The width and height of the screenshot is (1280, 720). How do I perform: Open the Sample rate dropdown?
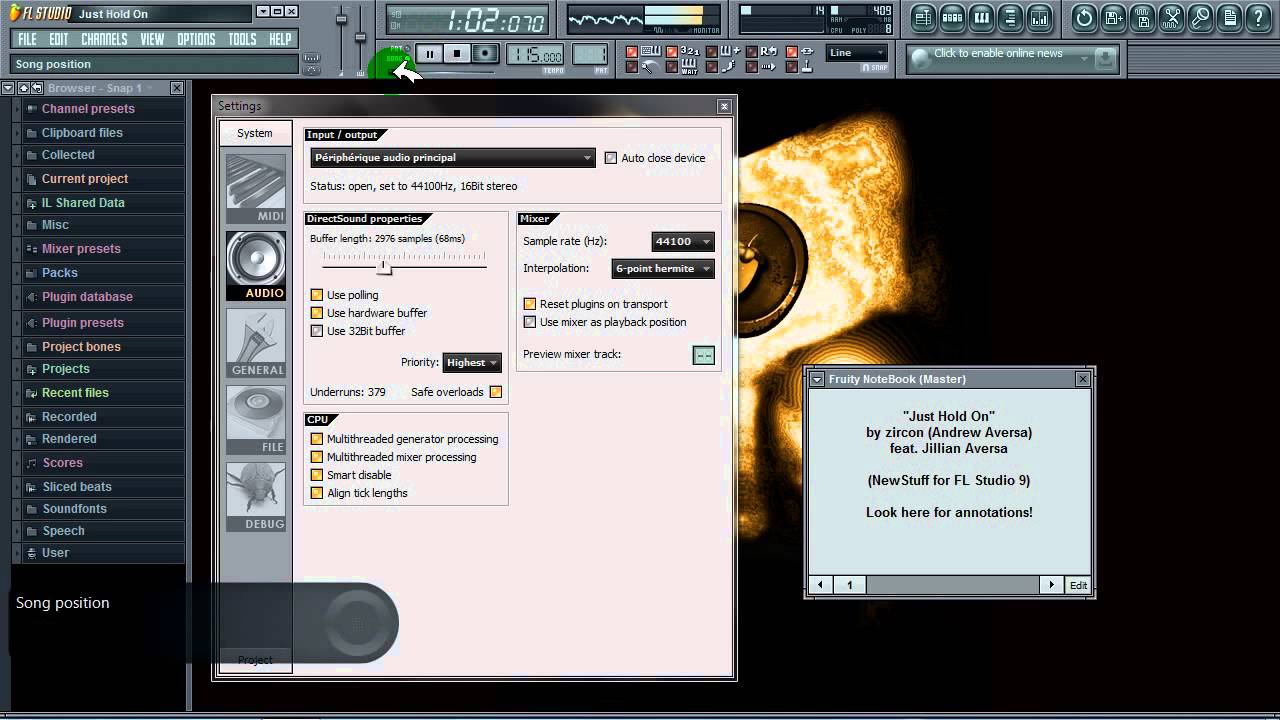click(x=683, y=241)
